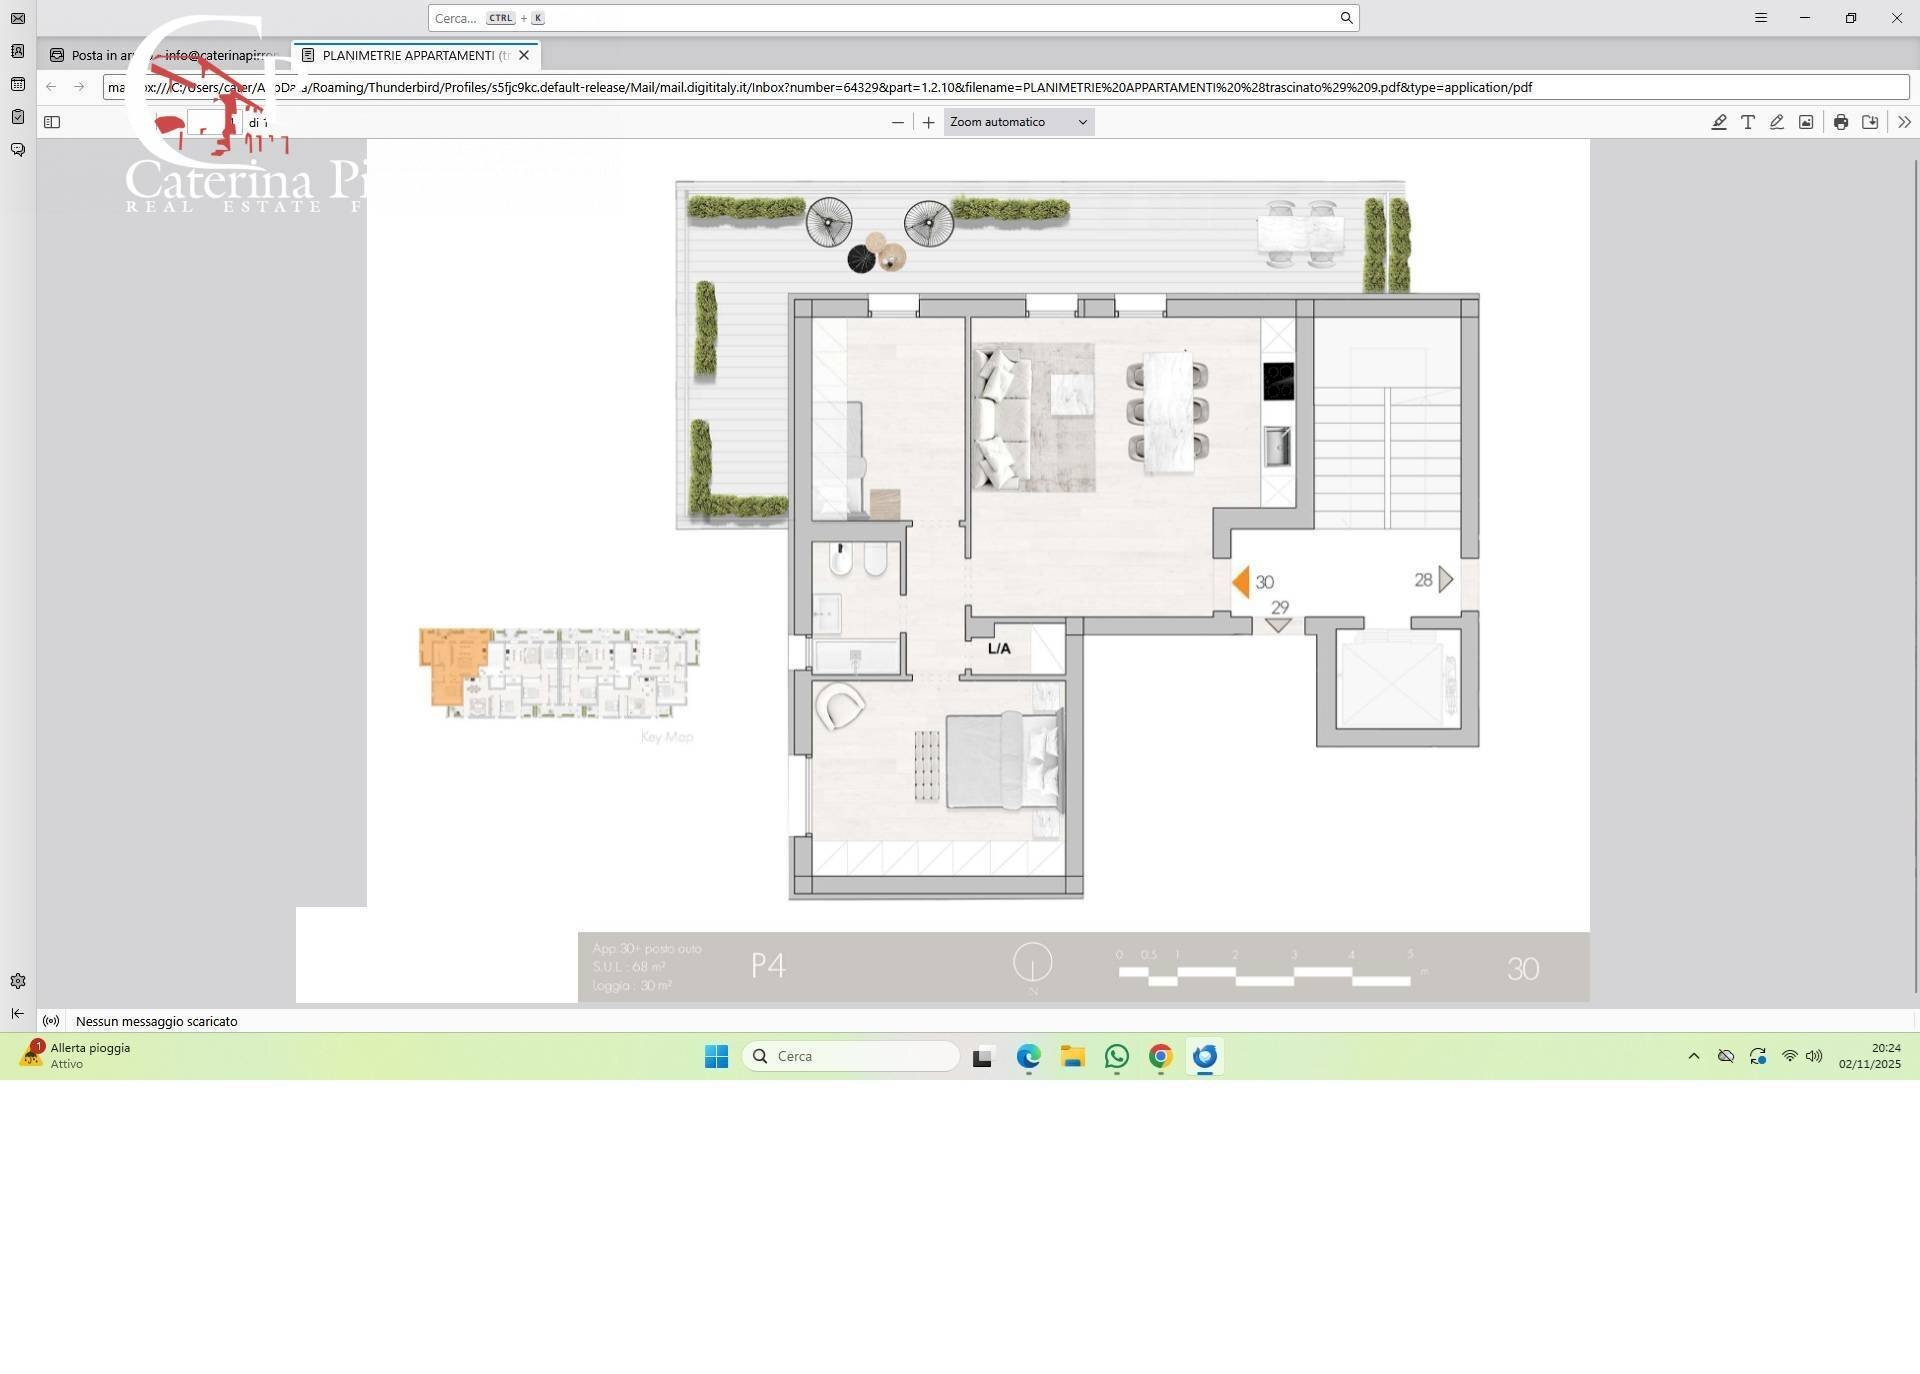Image resolution: width=1920 pixels, height=1374 pixels.
Task: Save the PDF with download icon
Action: click(x=1869, y=122)
